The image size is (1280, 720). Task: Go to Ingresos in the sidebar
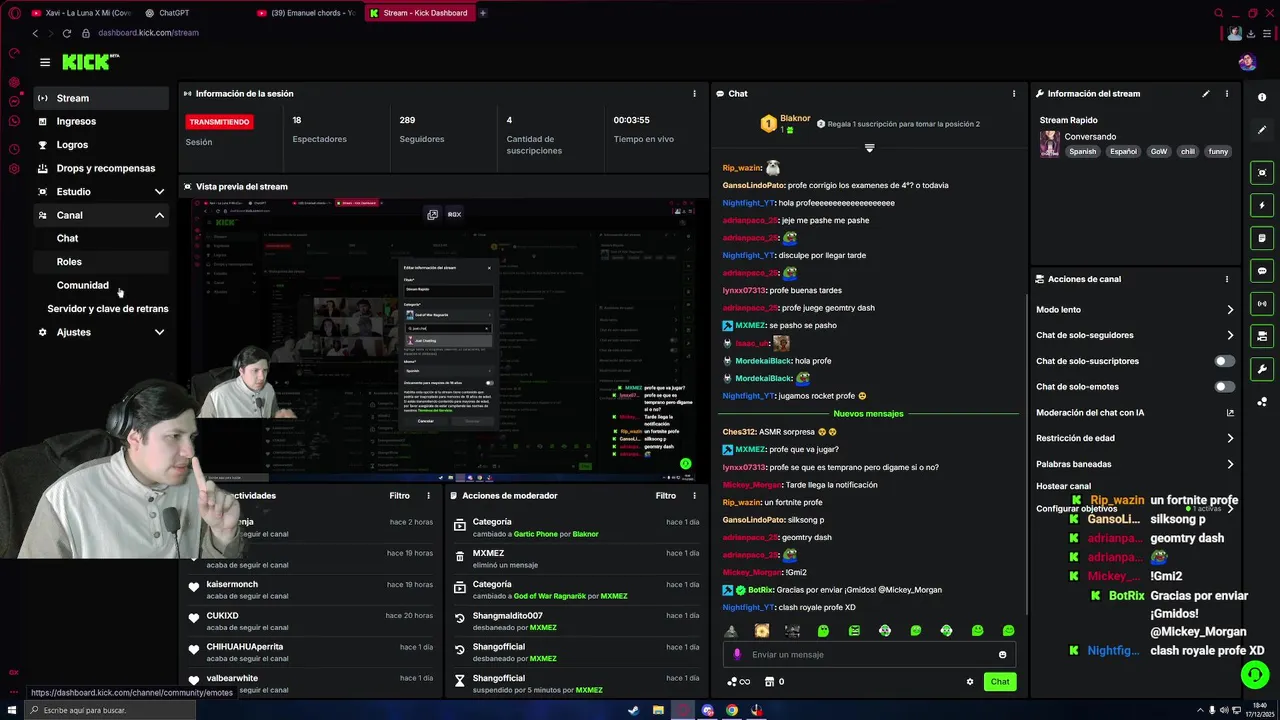click(102, 121)
